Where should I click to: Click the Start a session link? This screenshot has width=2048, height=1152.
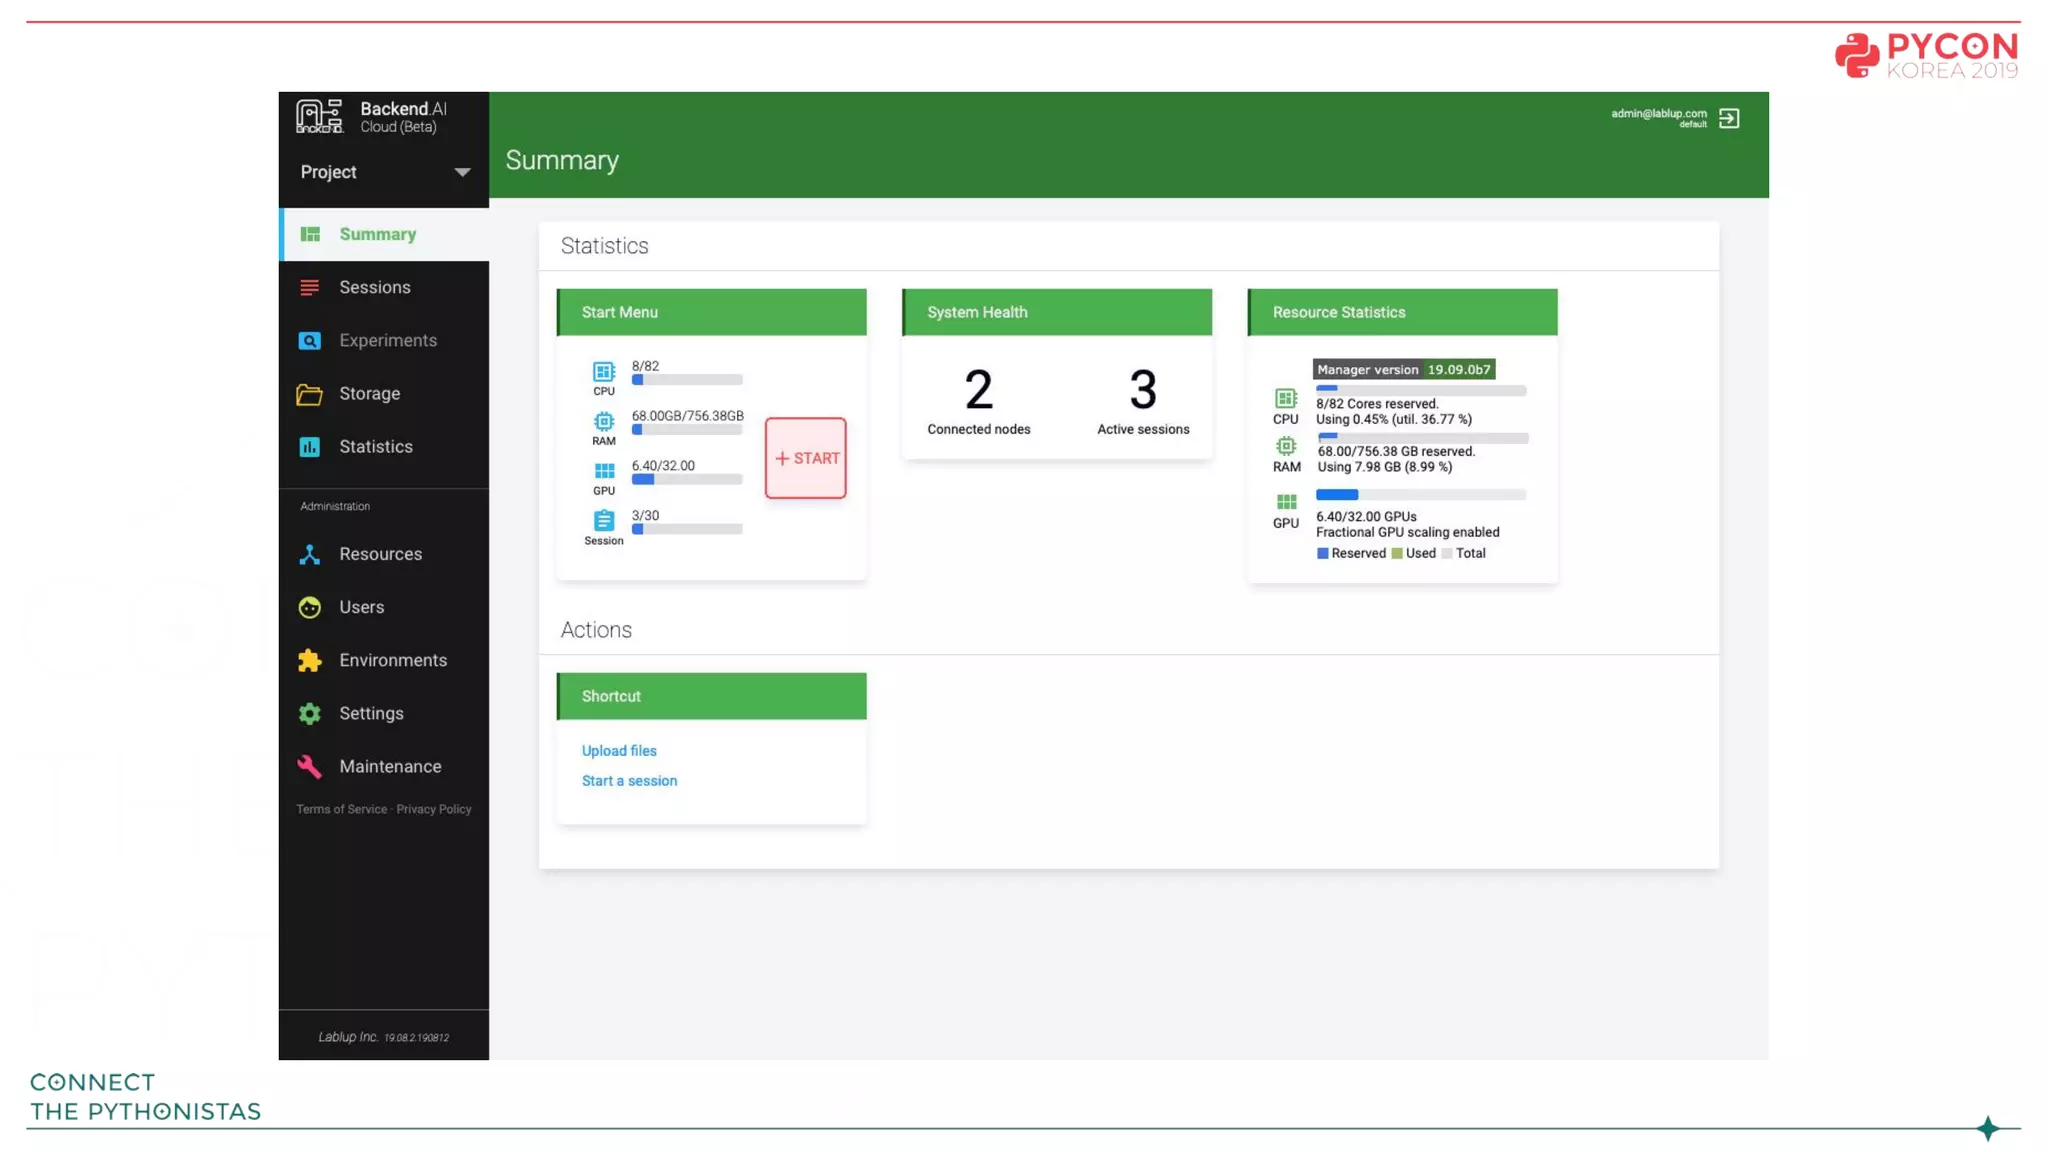(629, 781)
